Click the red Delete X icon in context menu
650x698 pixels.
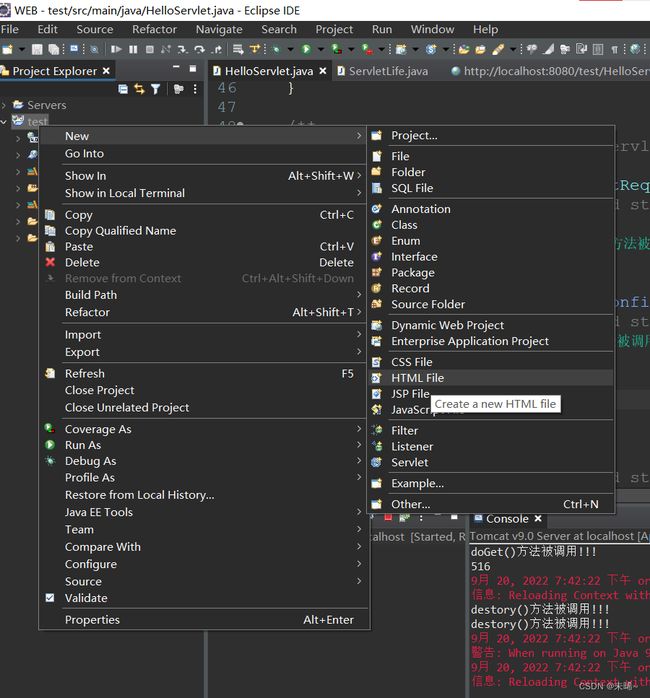click(x=50, y=262)
